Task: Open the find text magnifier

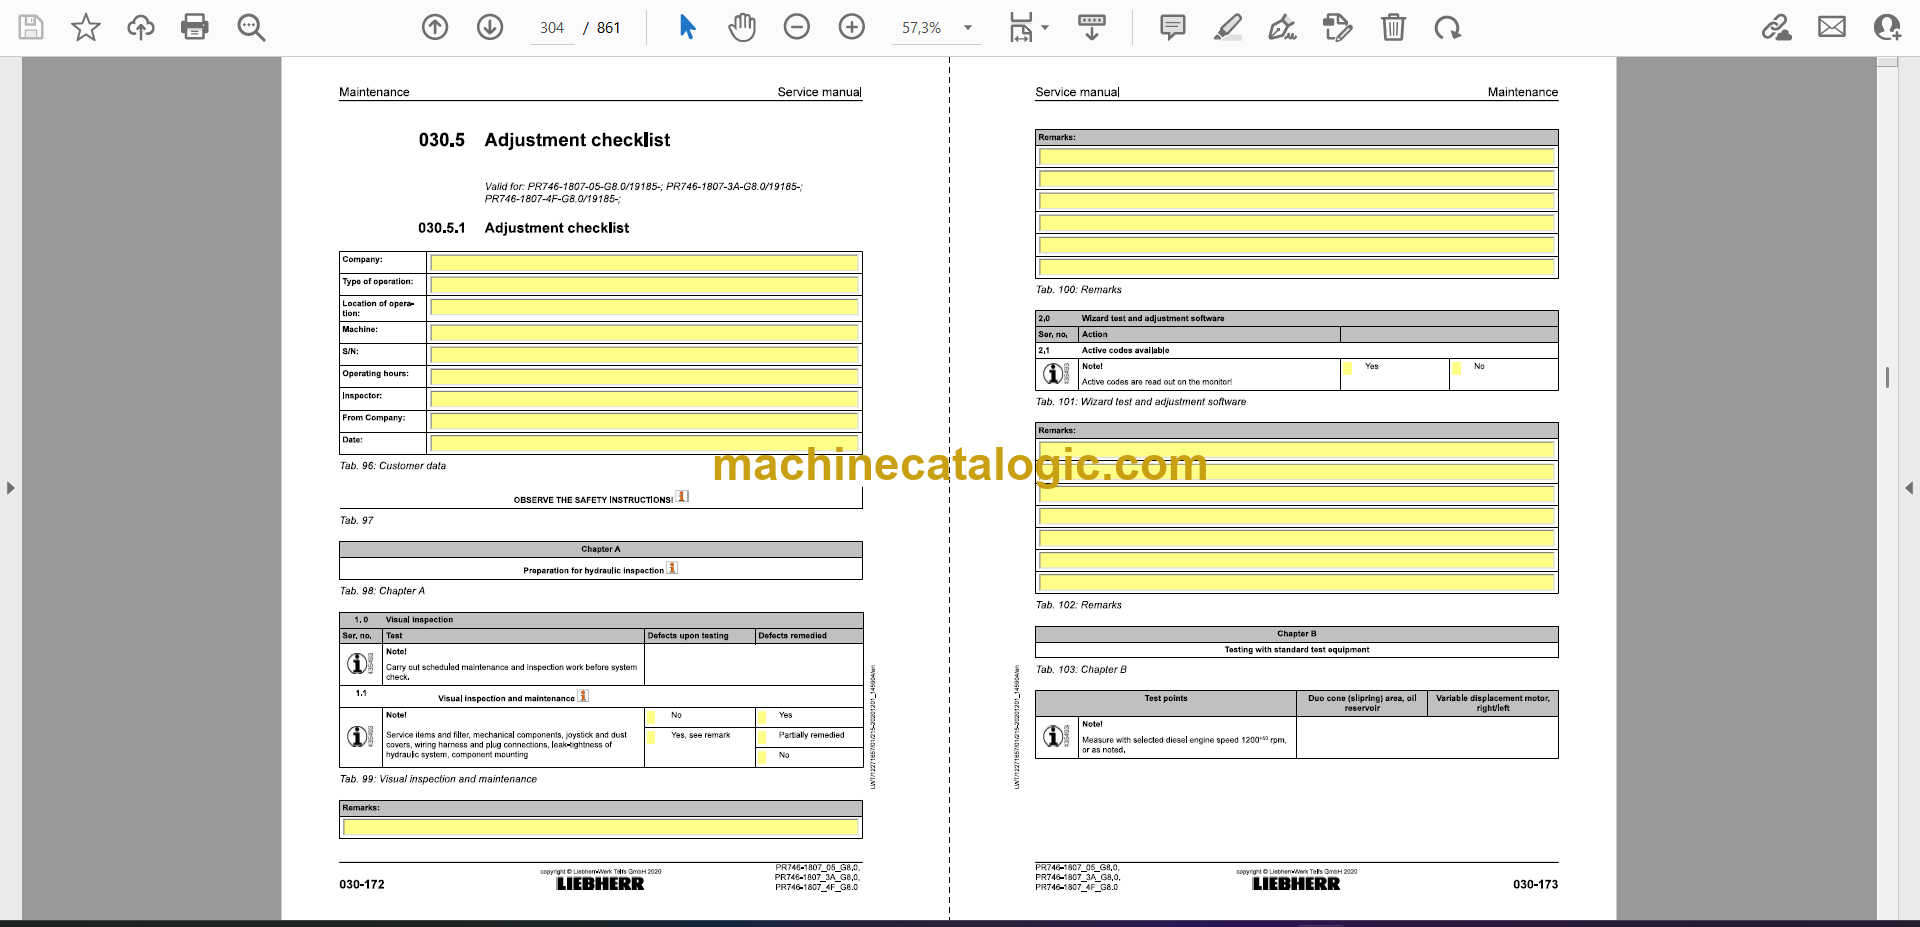Action: pyautogui.click(x=251, y=27)
